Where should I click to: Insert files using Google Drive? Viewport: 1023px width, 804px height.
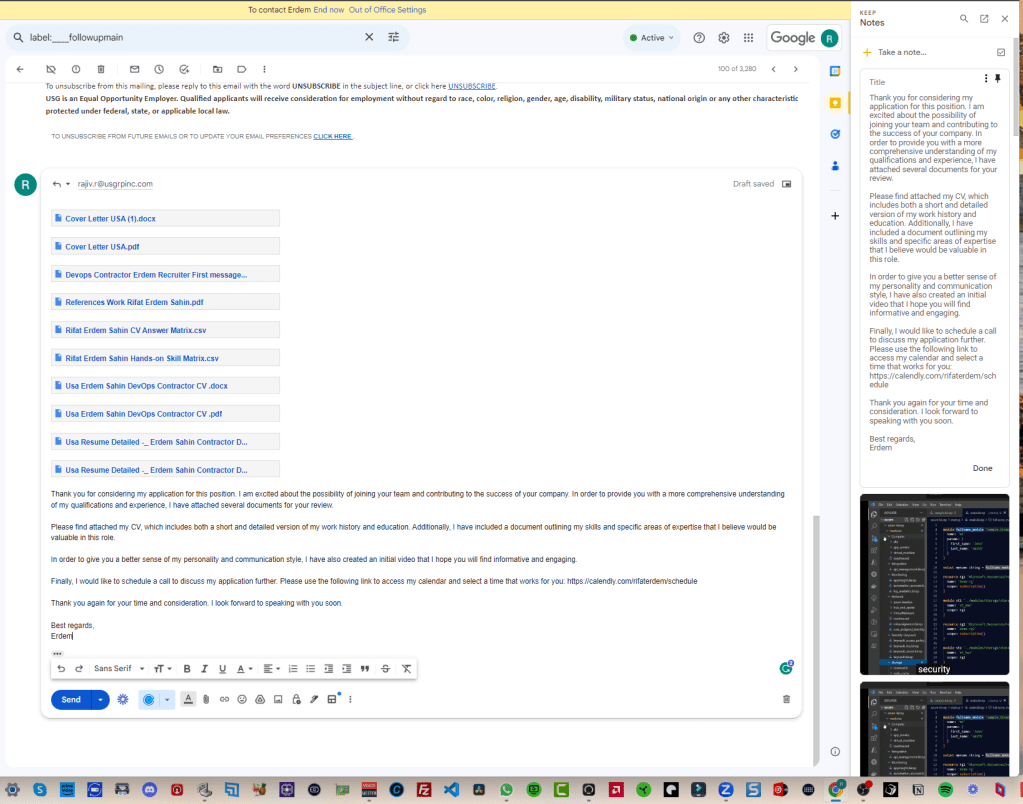[x=260, y=699]
